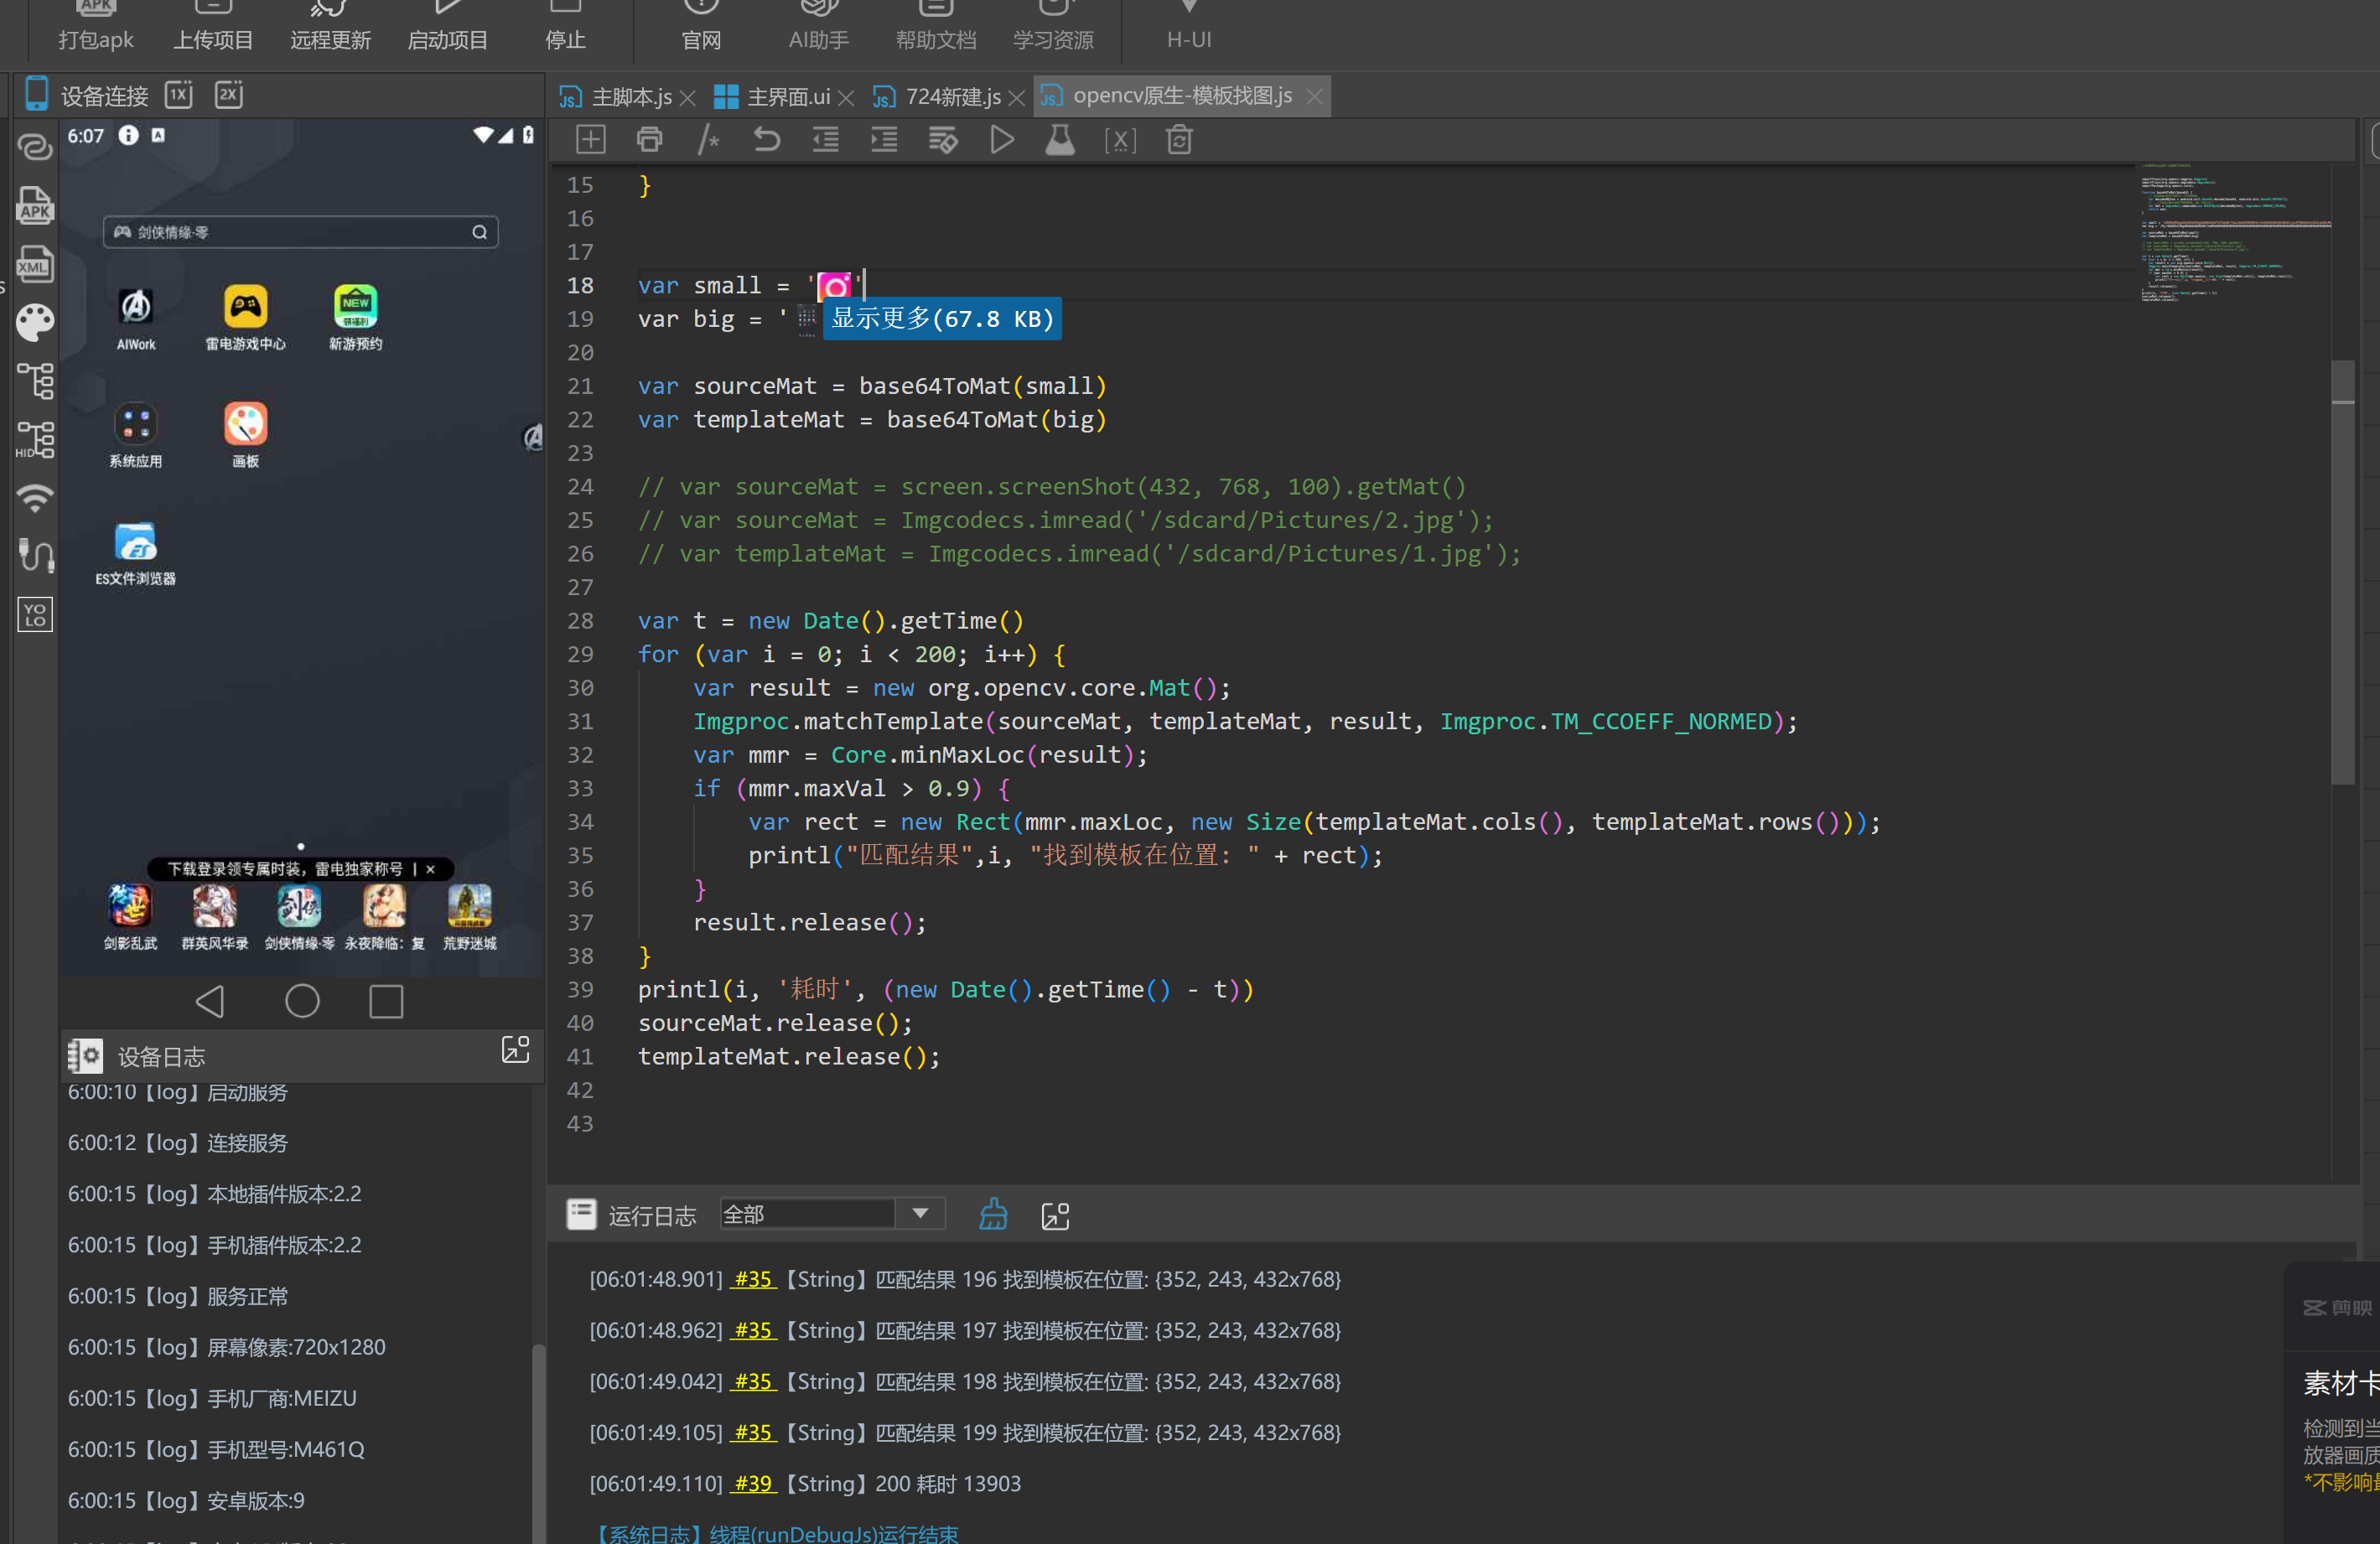
Task: Close the 下载登录领专属时装 banner
Action: point(431,869)
